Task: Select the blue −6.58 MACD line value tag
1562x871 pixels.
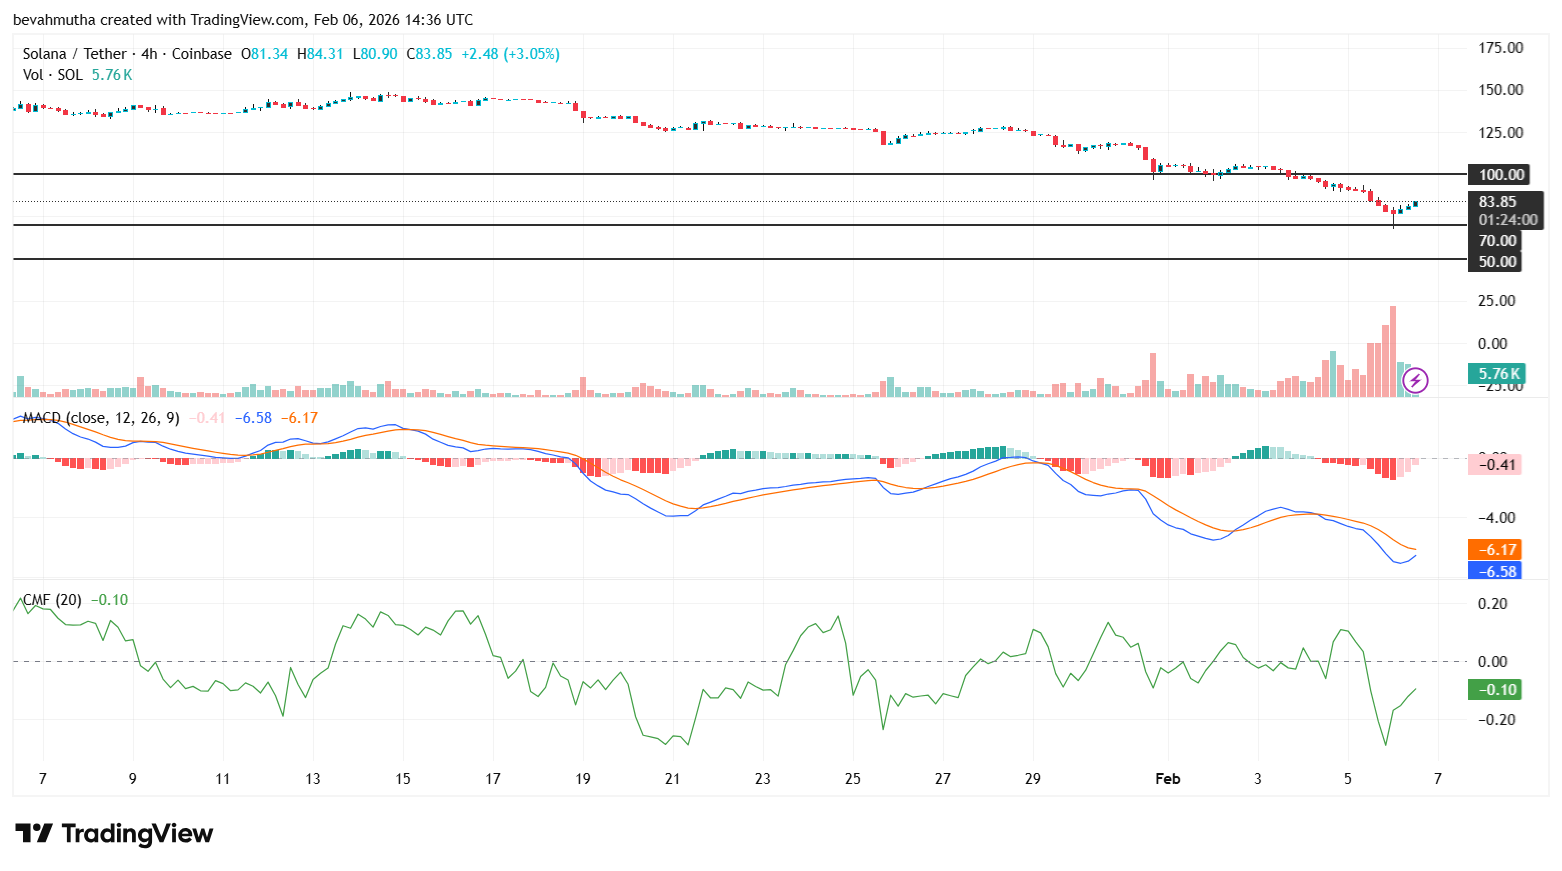Action: tap(1495, 571)
